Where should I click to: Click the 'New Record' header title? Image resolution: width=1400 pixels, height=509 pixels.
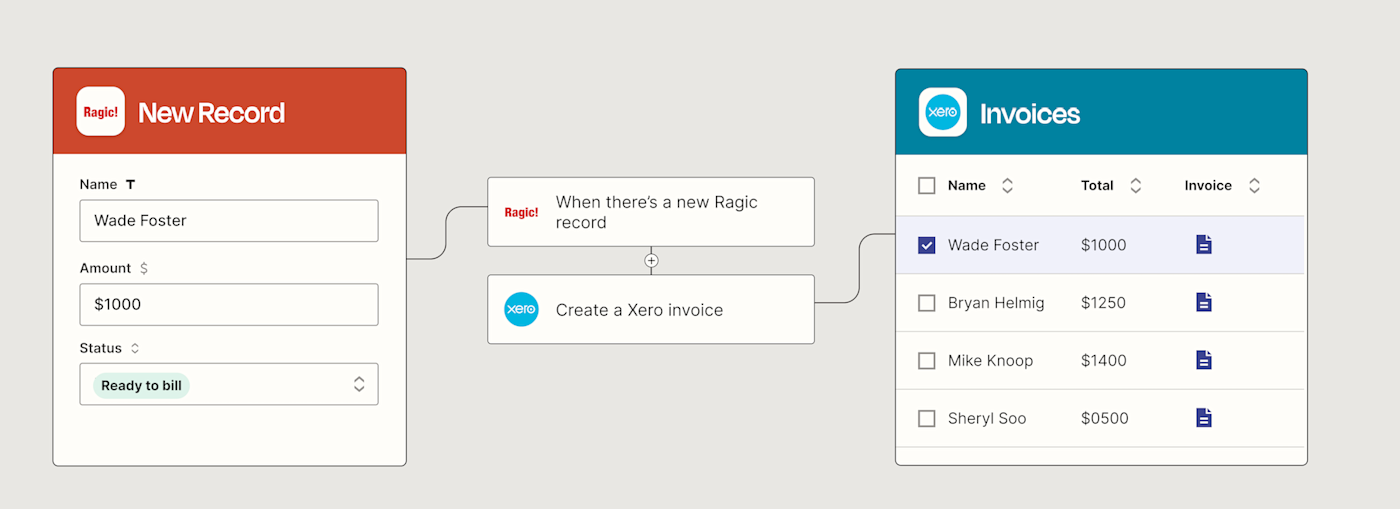[x=211, y=113]
